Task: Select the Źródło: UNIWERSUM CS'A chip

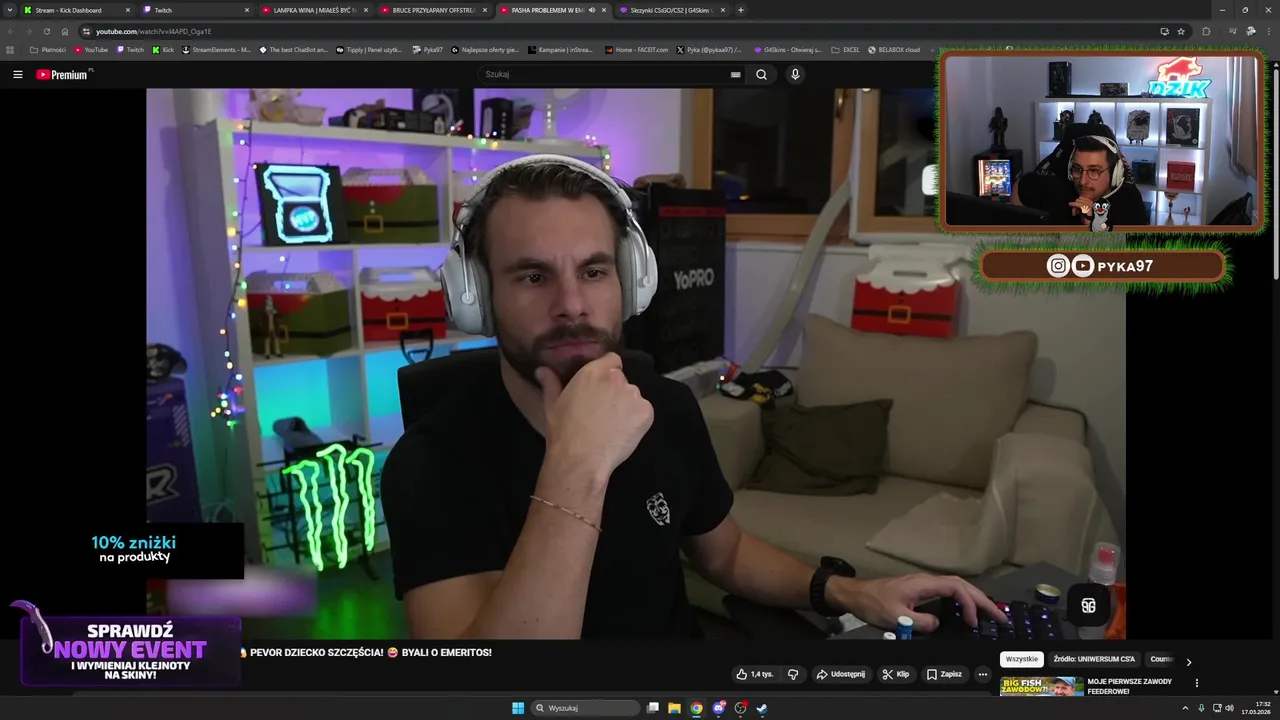Action: point(1094,659)
